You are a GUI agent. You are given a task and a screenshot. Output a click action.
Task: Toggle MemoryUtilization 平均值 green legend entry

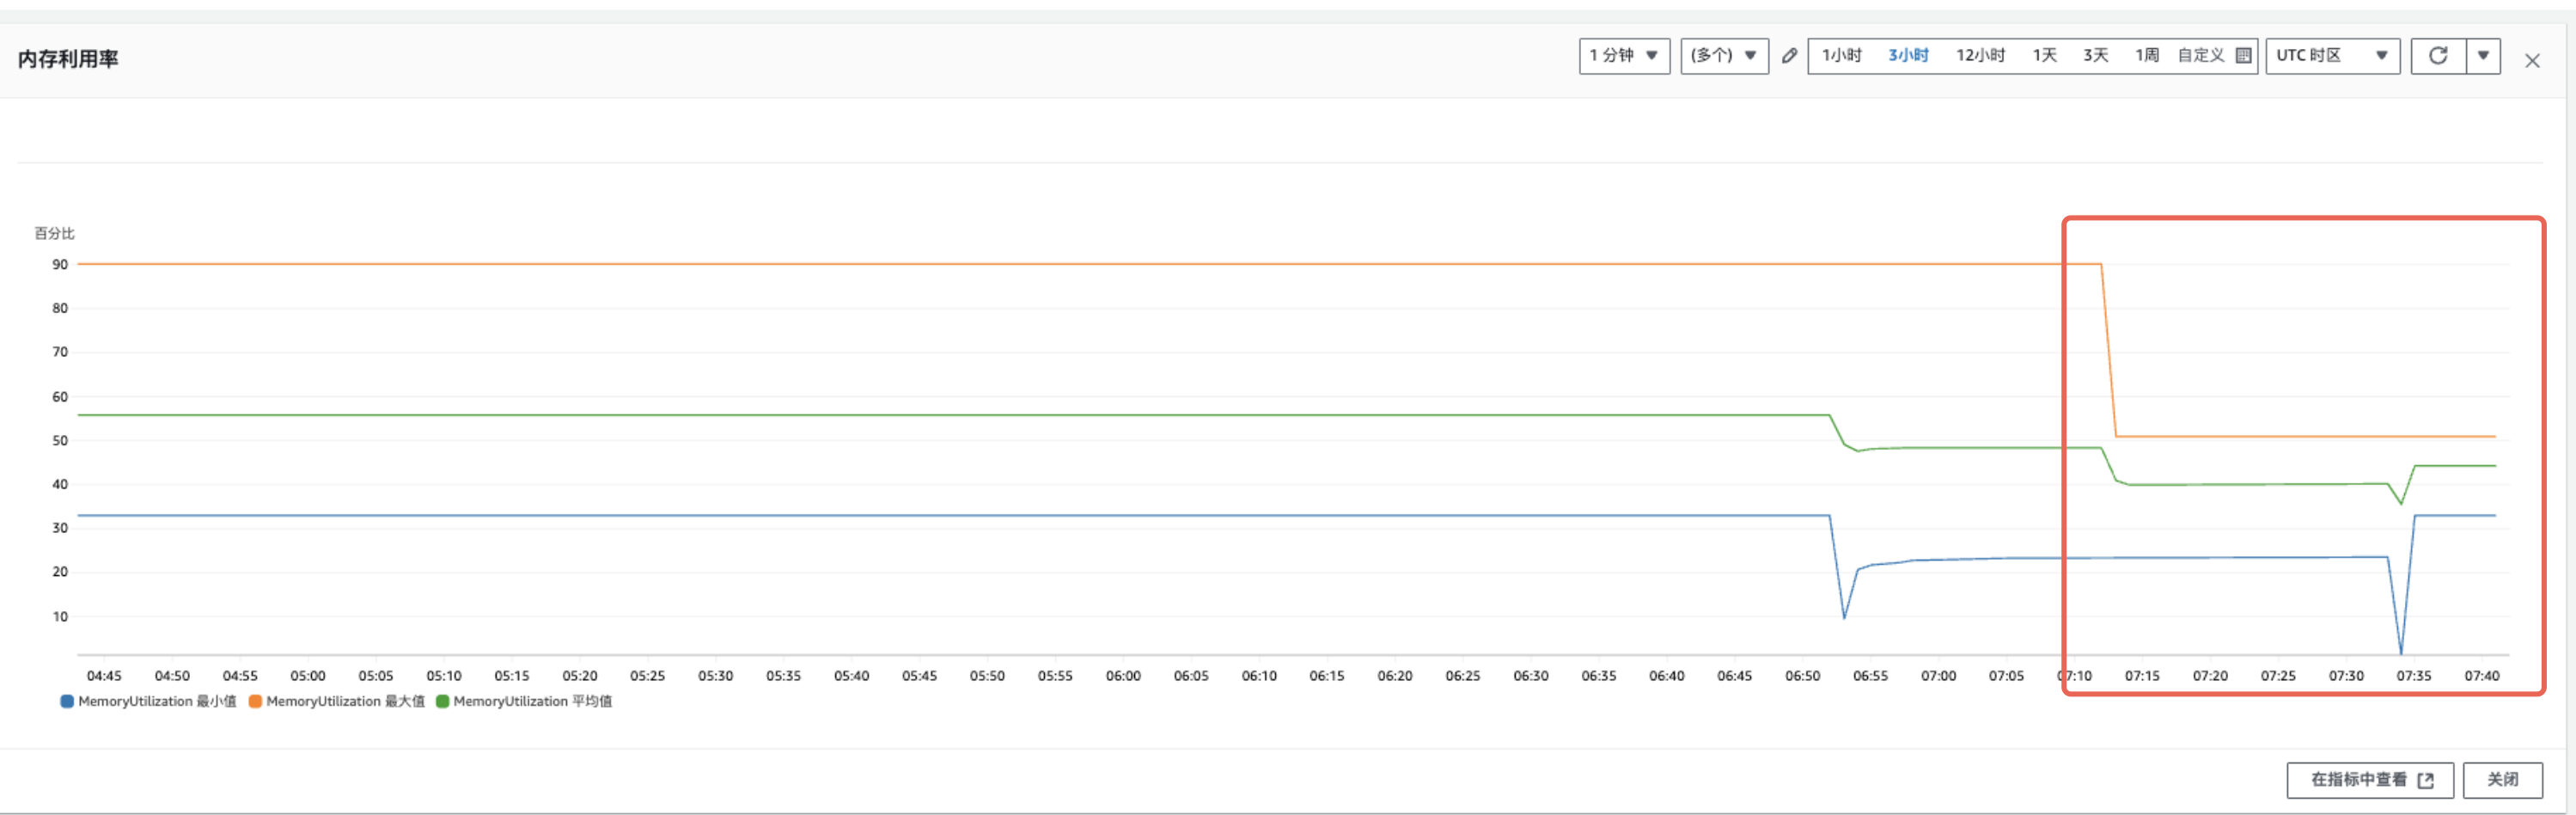[x=524, y=702]
